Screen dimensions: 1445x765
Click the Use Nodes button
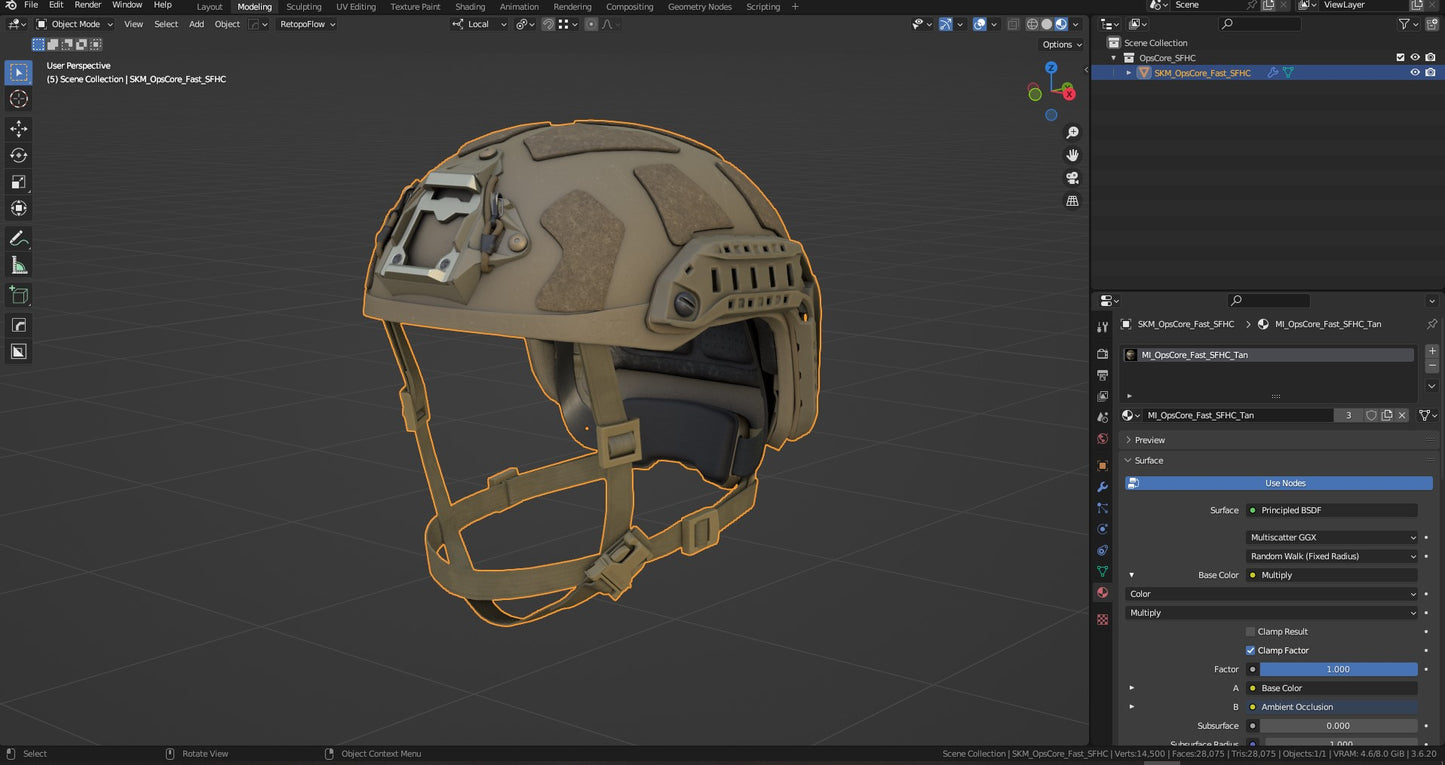pos(1284,483)
